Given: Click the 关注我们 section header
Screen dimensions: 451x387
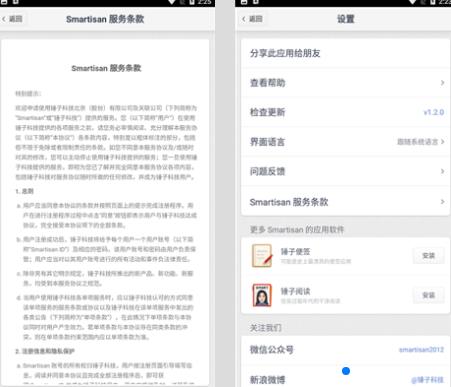Looking at the screenshot, I should point(266,328).
